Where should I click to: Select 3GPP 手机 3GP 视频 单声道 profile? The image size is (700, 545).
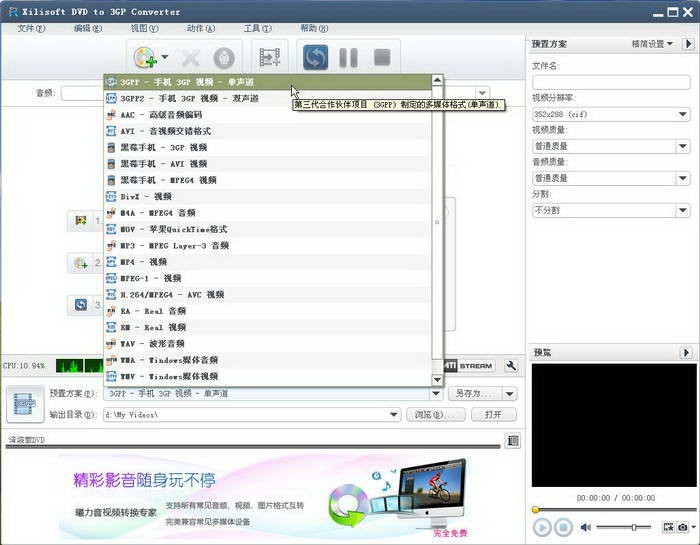(x=268, y=82)
